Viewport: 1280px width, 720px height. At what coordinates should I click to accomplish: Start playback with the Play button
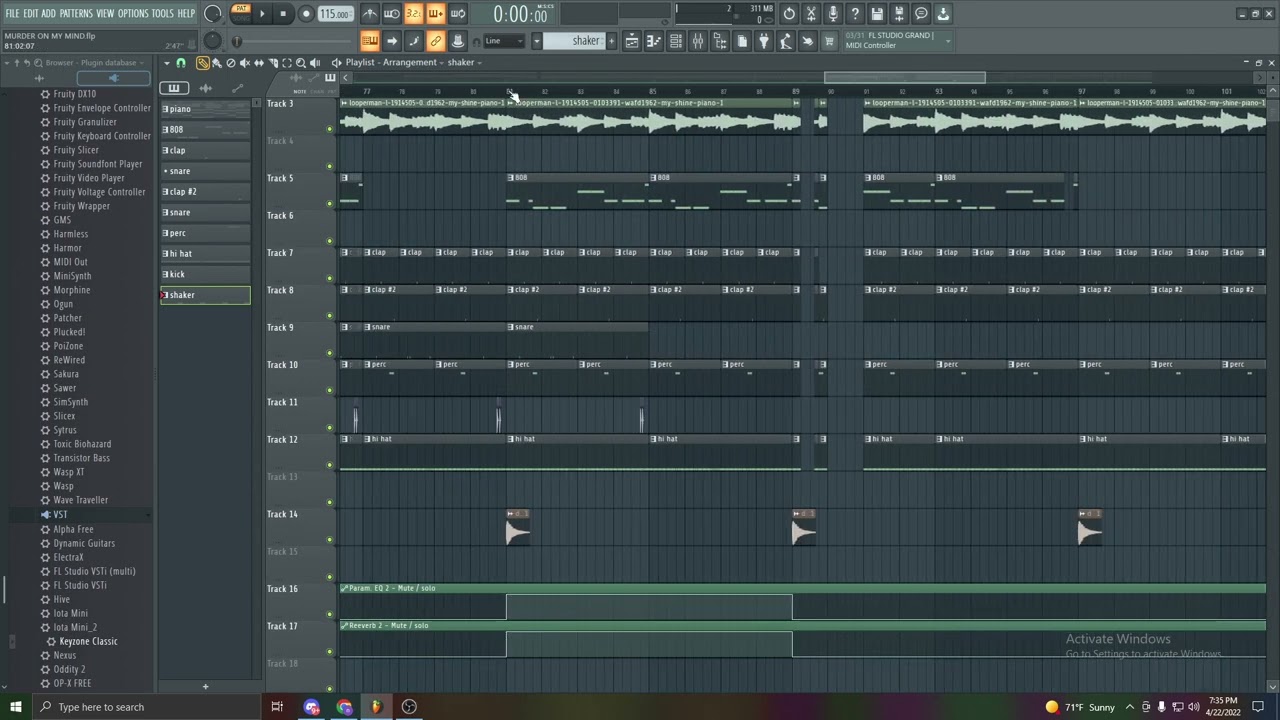click(x=262, y=14)
